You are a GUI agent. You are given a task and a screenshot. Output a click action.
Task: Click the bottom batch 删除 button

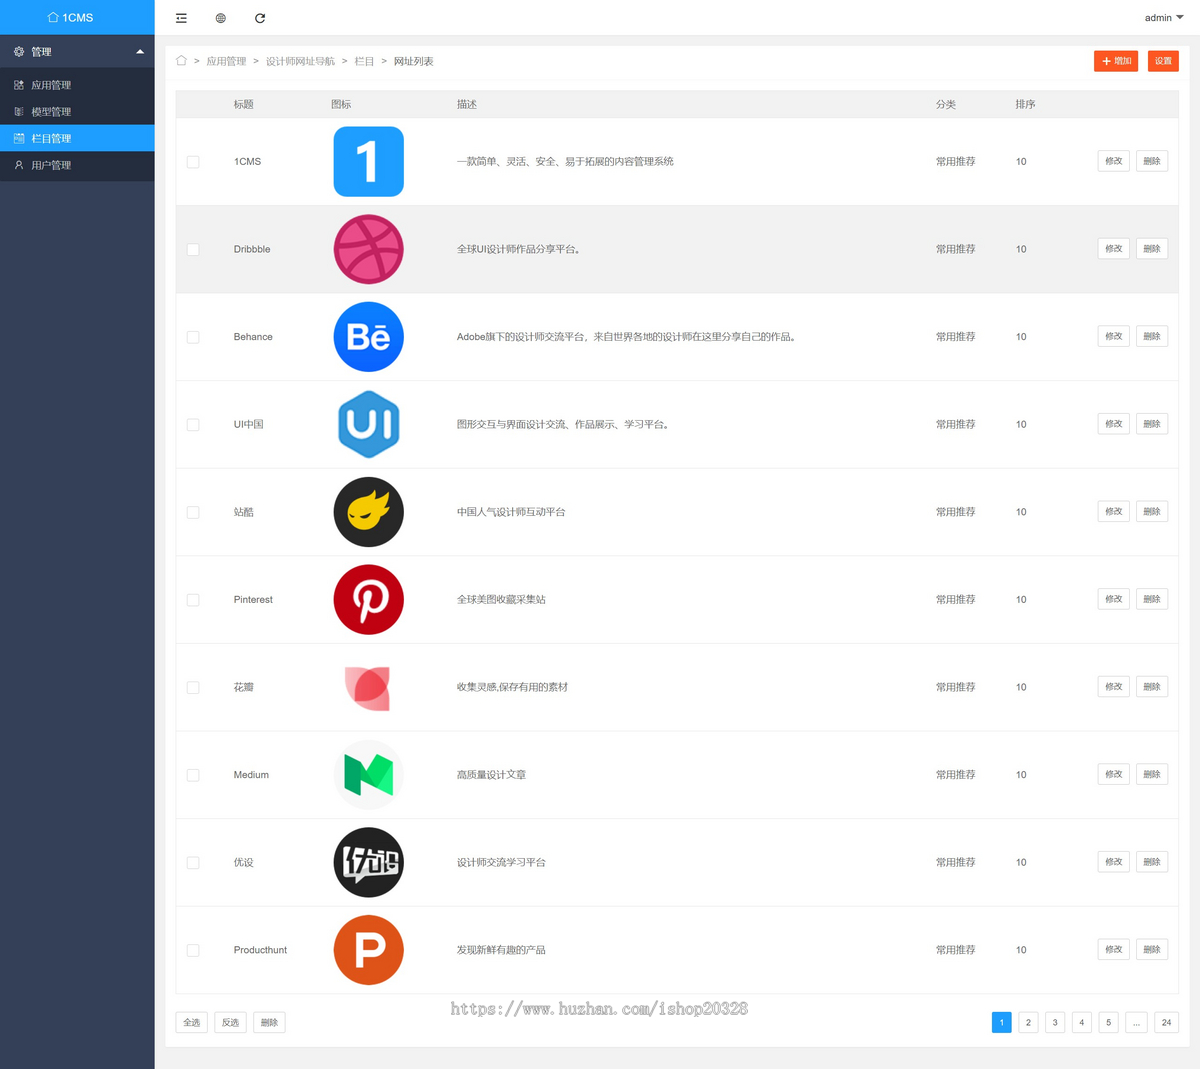click(269, 1022)
